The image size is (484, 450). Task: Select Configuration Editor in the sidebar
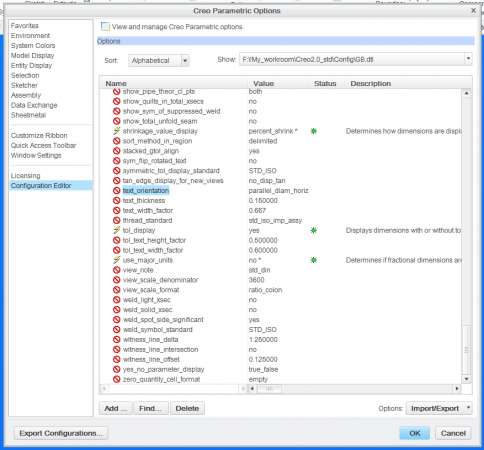coord(41,186)
